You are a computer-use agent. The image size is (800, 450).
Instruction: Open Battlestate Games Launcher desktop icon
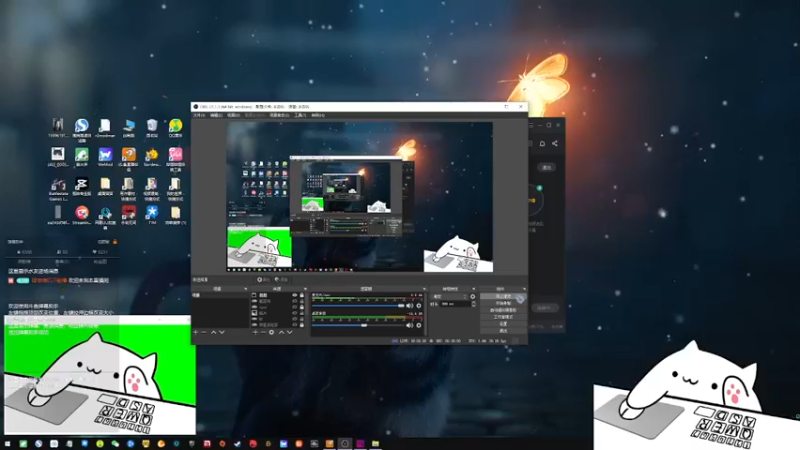coord(58,188)
